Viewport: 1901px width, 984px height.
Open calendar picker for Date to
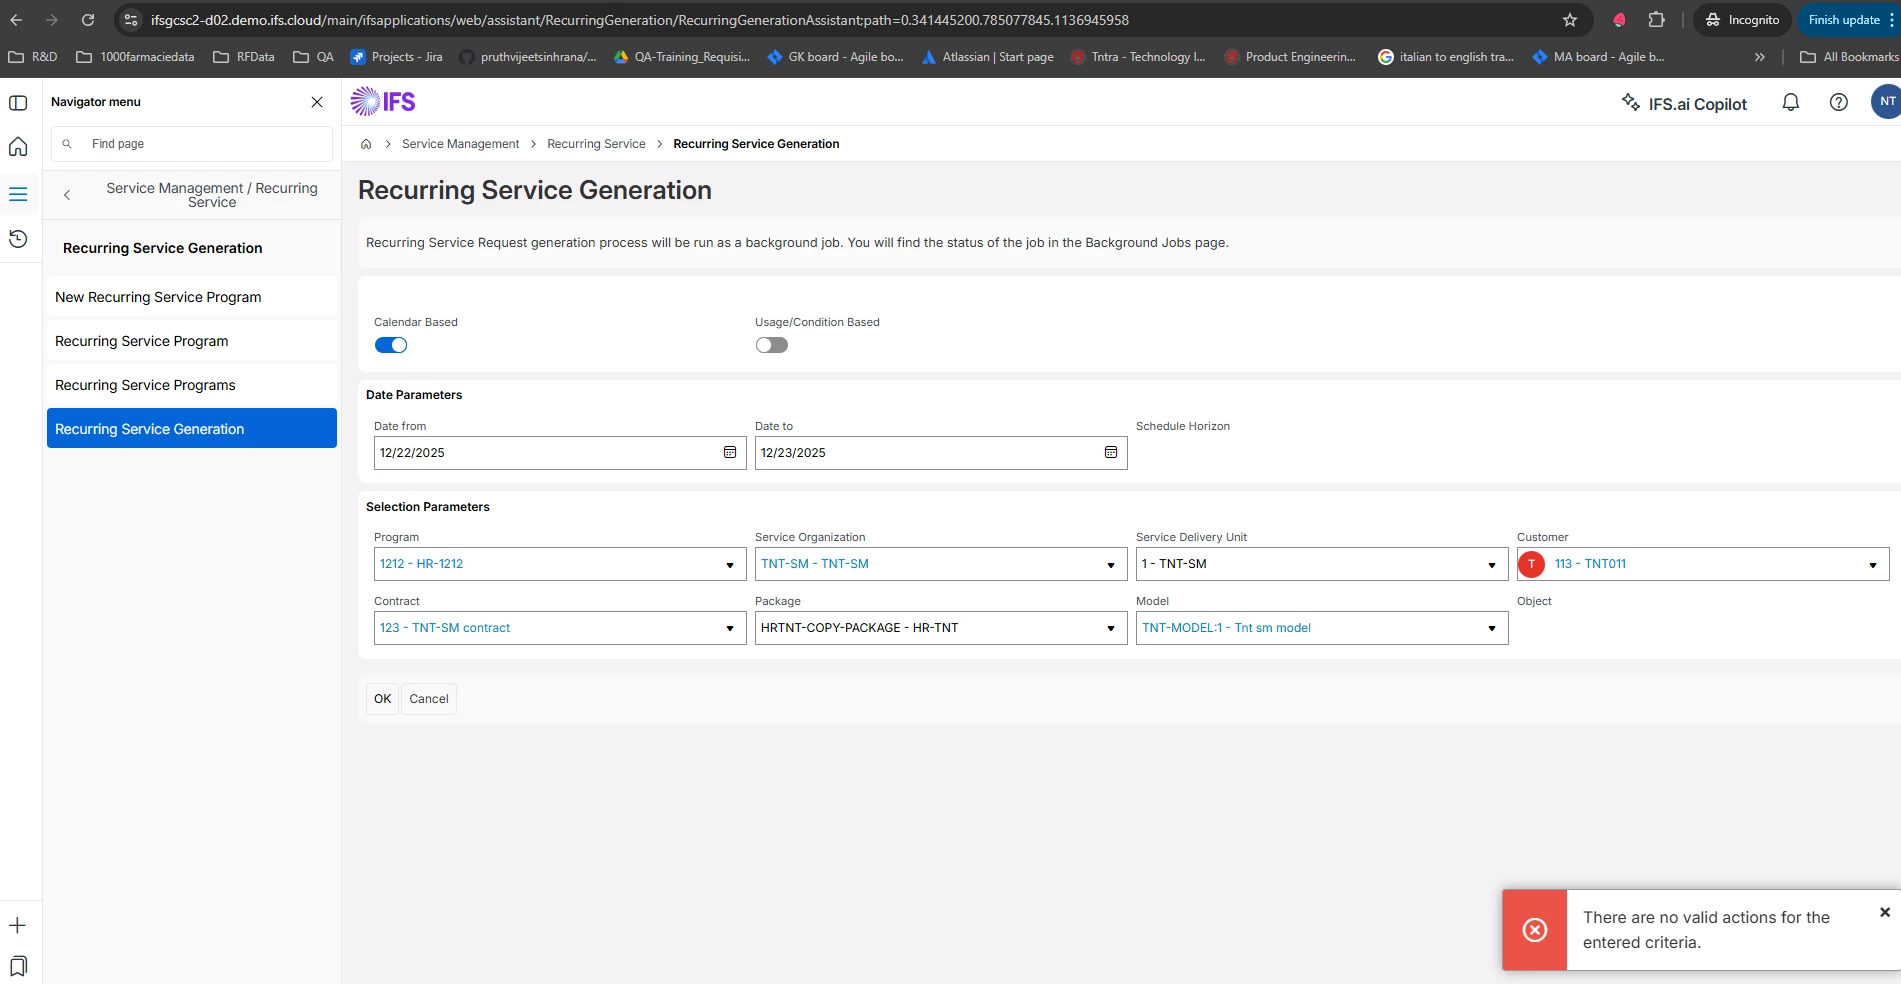point(1111,453)
